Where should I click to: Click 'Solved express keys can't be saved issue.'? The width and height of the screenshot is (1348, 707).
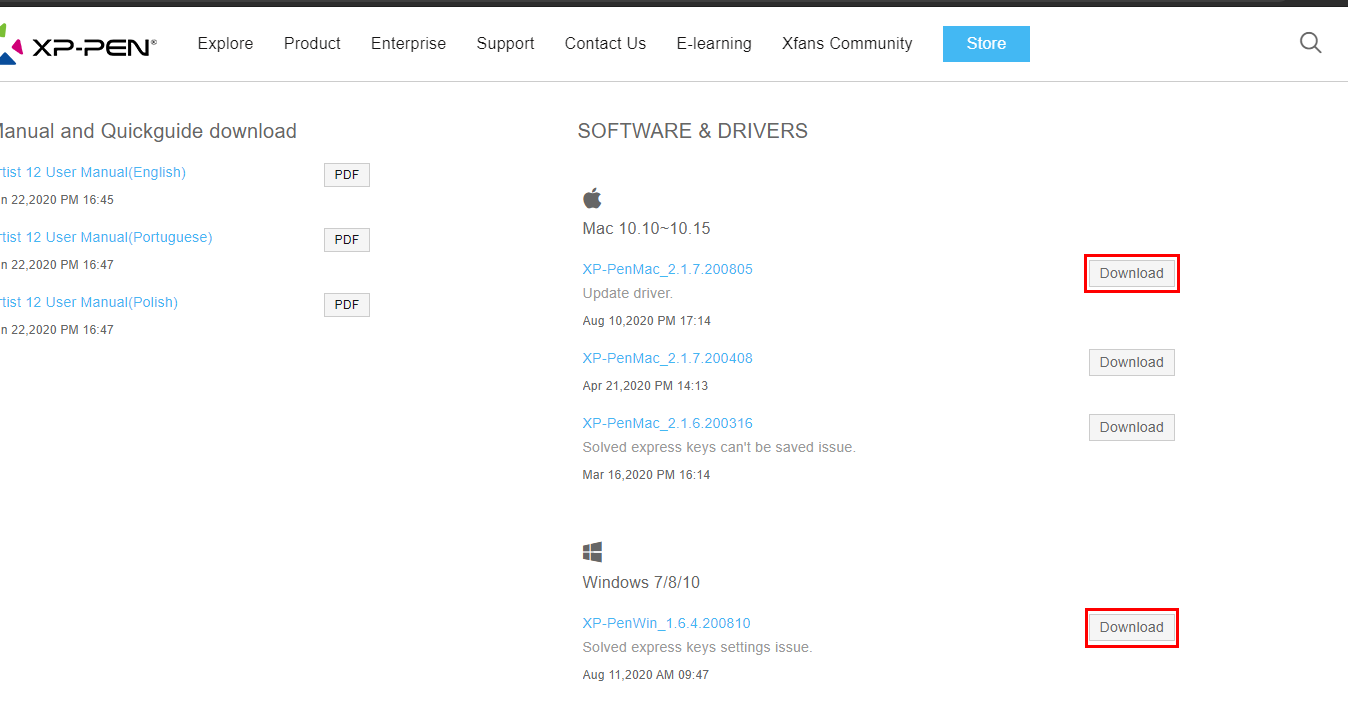719,447
